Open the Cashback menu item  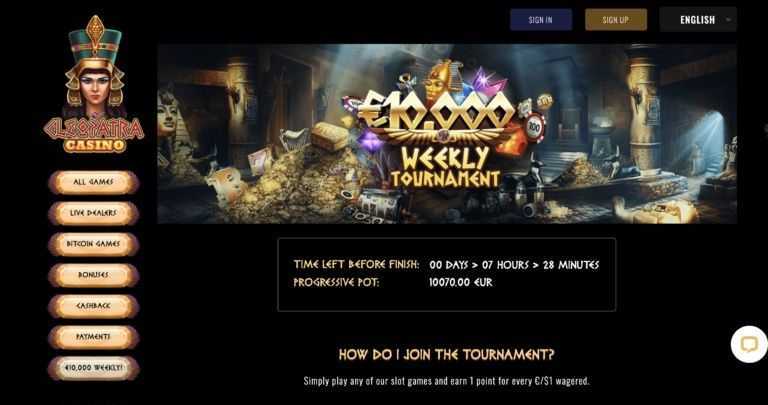pyautogui.click(x=94, y=306)
